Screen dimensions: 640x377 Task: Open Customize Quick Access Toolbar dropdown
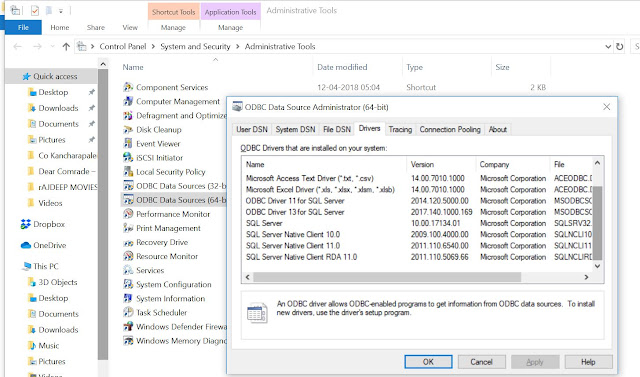60,11
